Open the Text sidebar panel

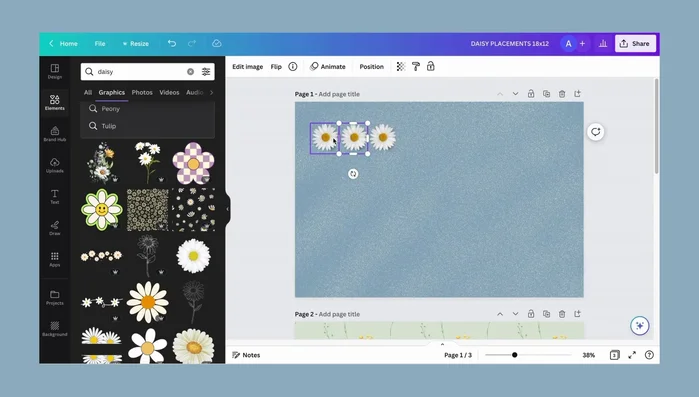pos(54,196)
